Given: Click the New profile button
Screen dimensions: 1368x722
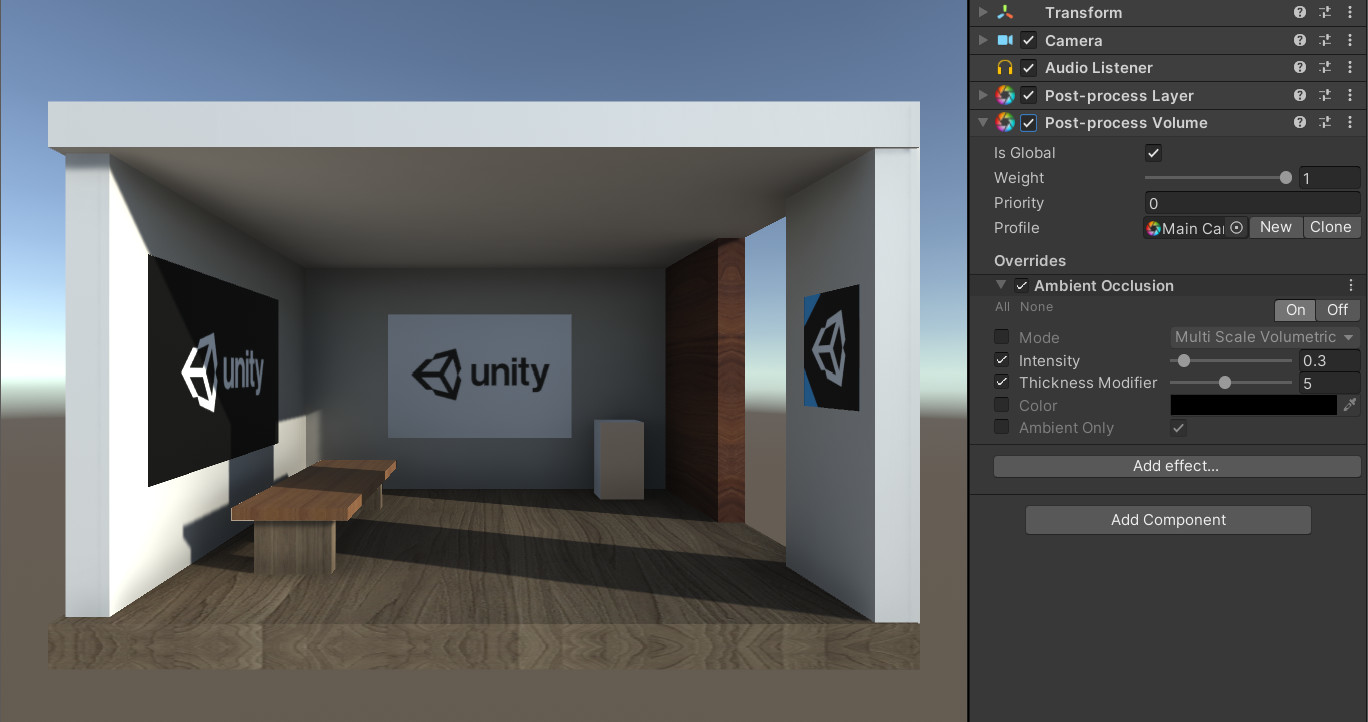Looking at the screenshot, I should 1276,227.
